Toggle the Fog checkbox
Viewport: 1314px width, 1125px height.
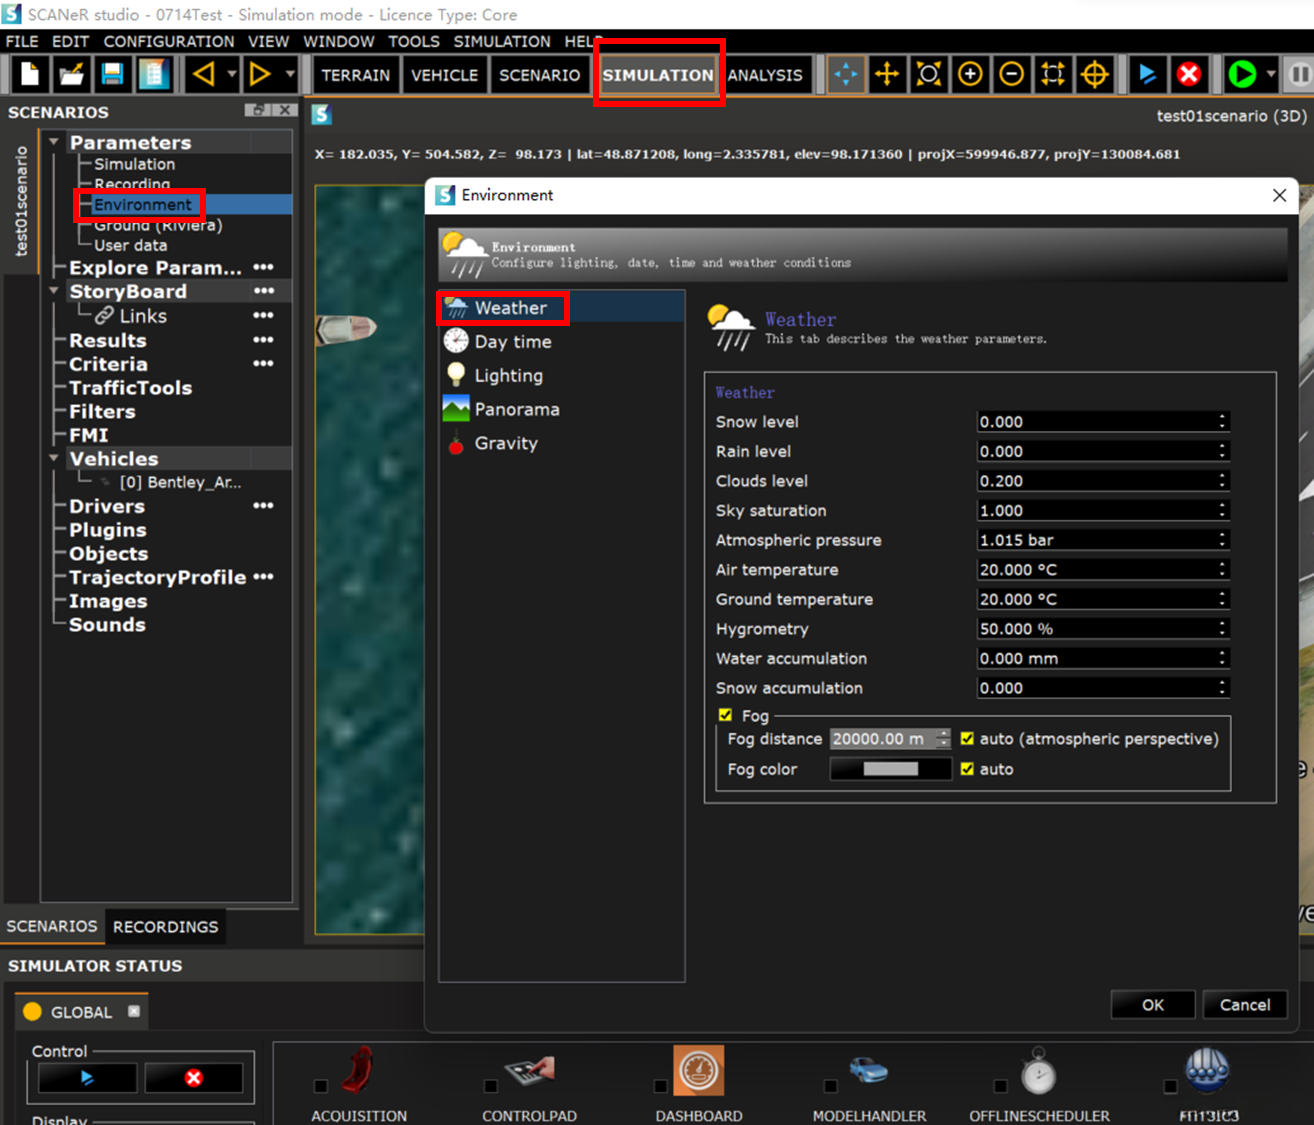pos(725,715)
